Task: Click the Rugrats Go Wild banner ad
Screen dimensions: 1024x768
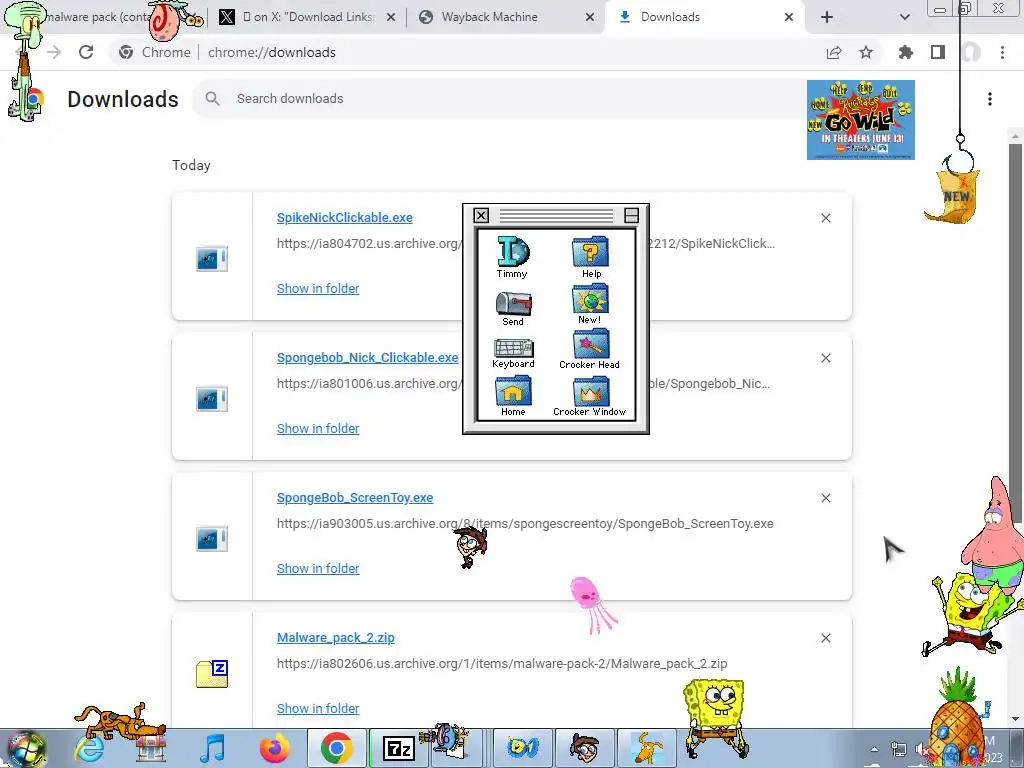Action: (861, 120)
